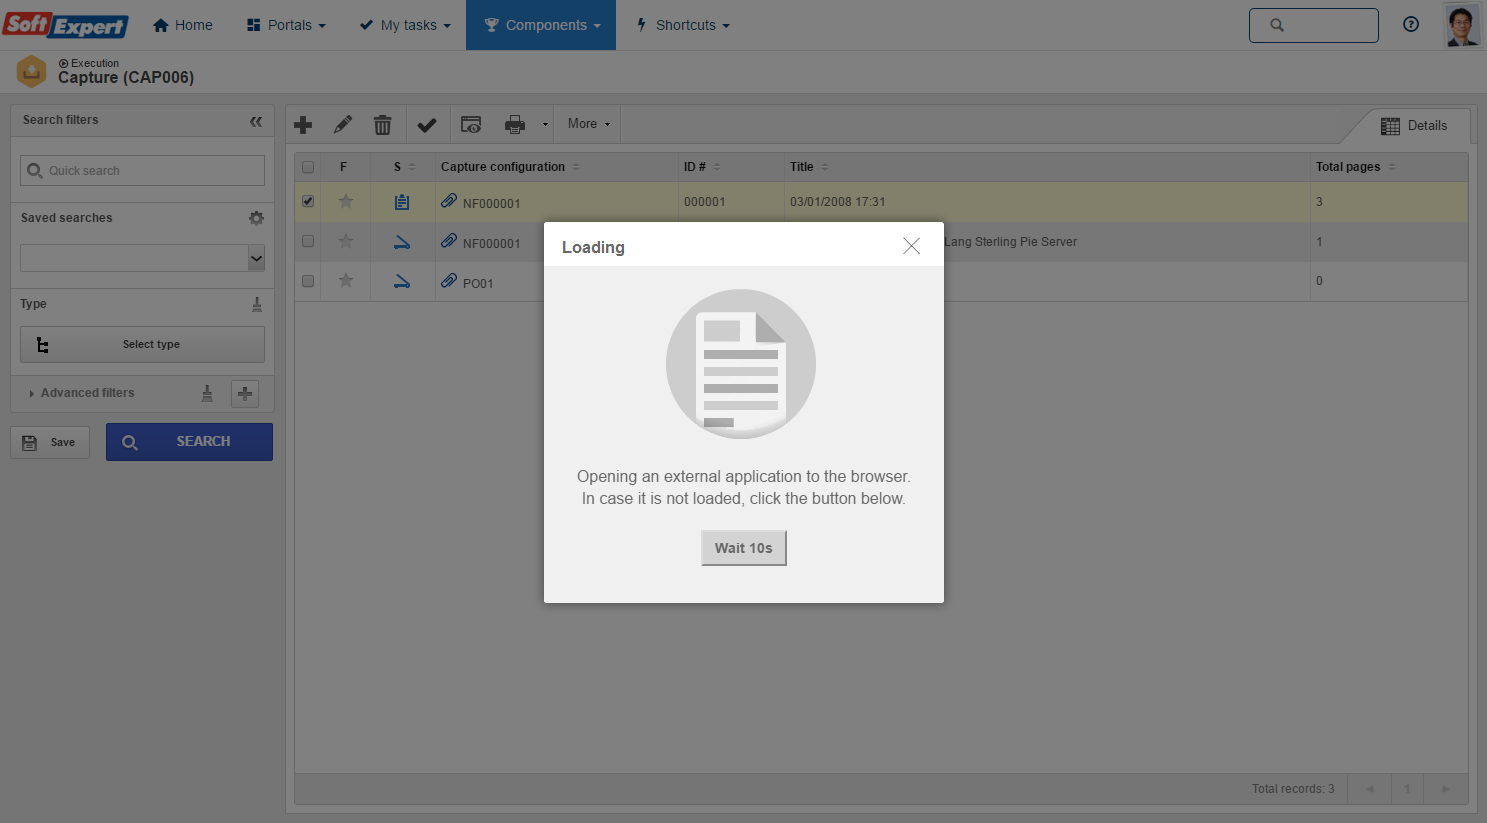Screen dimensions: 1487x823
Task: Click the Select type button
Action: click(142, 344)
